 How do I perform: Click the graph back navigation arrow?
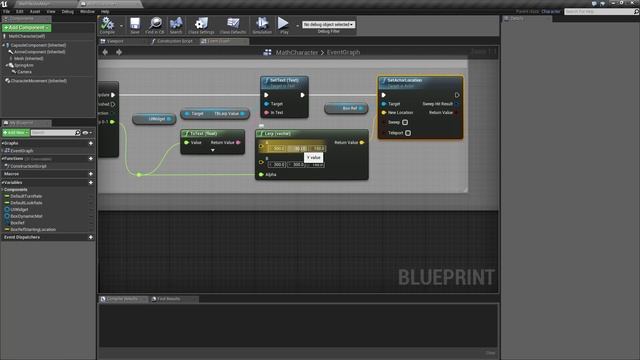click(105, 52)
